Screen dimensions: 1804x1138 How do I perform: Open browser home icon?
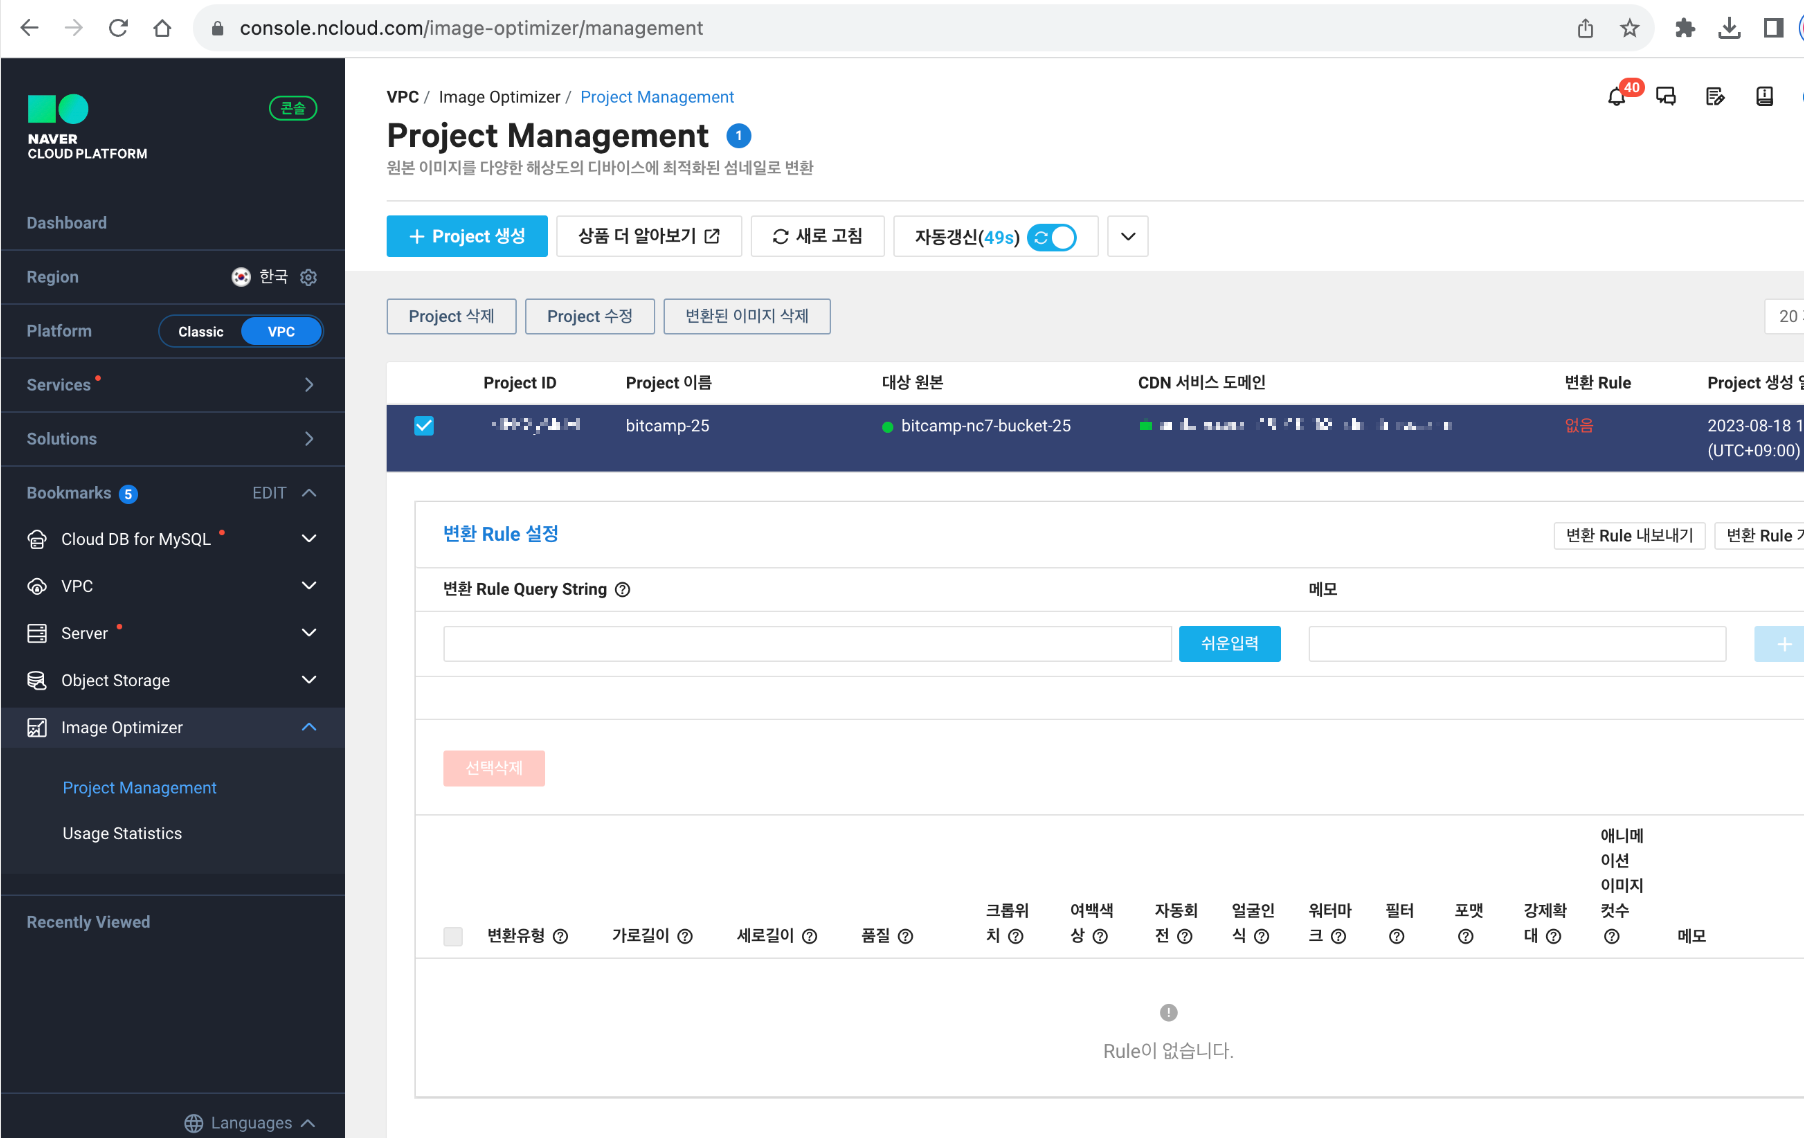[x=162, y=28]
